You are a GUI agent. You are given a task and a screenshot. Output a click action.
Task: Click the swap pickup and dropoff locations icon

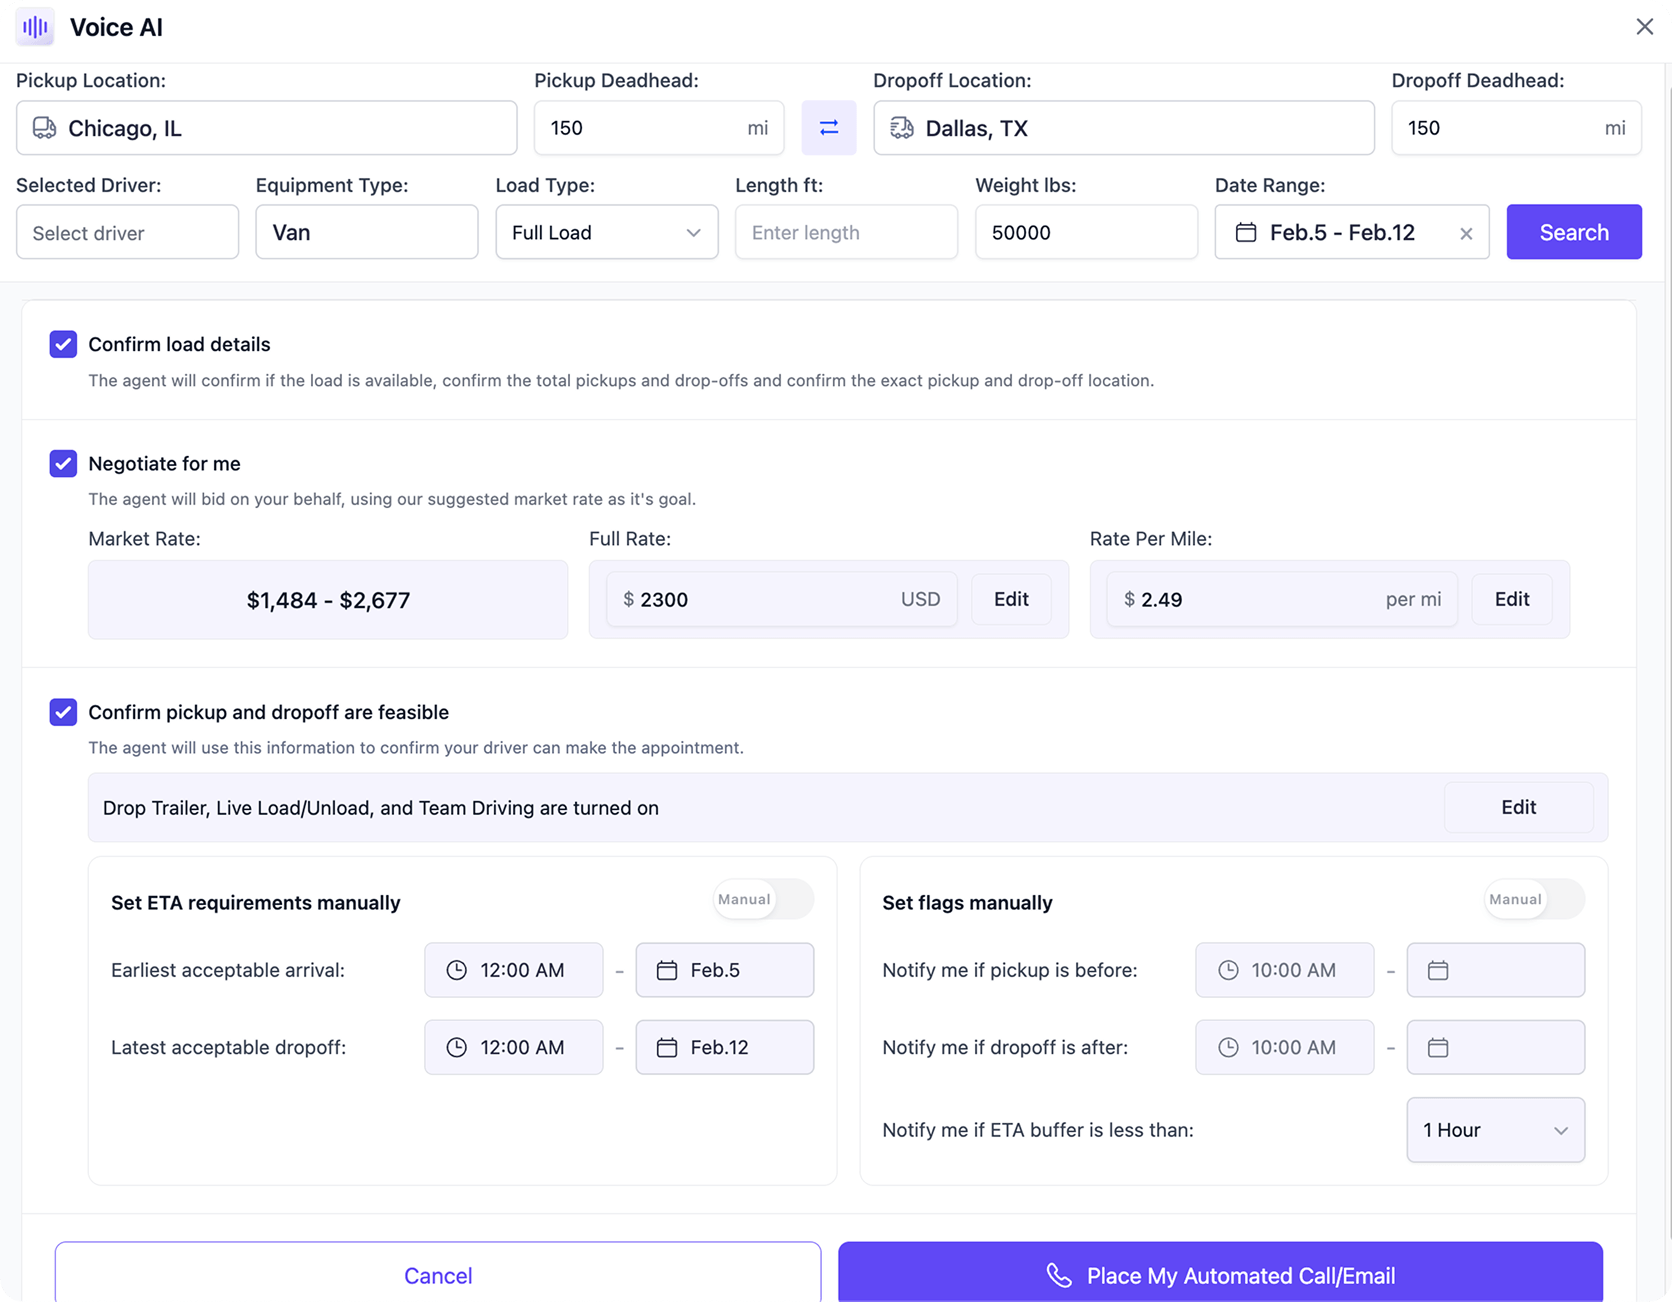point(828,128)
